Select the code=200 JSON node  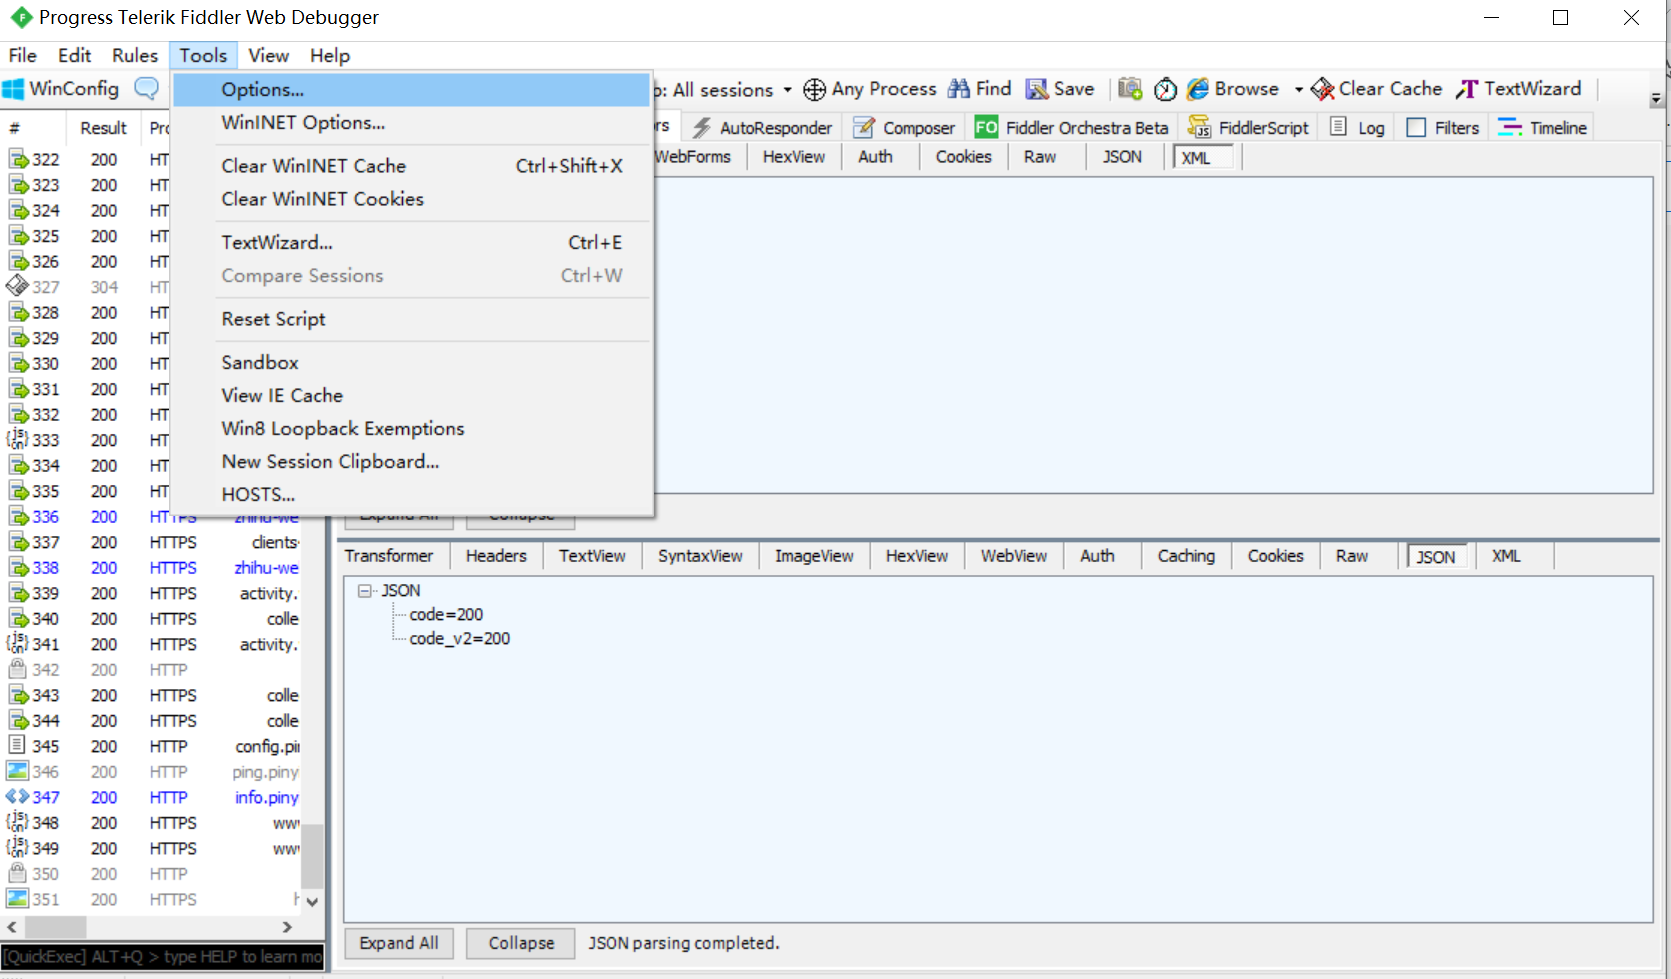pos(446,615)
